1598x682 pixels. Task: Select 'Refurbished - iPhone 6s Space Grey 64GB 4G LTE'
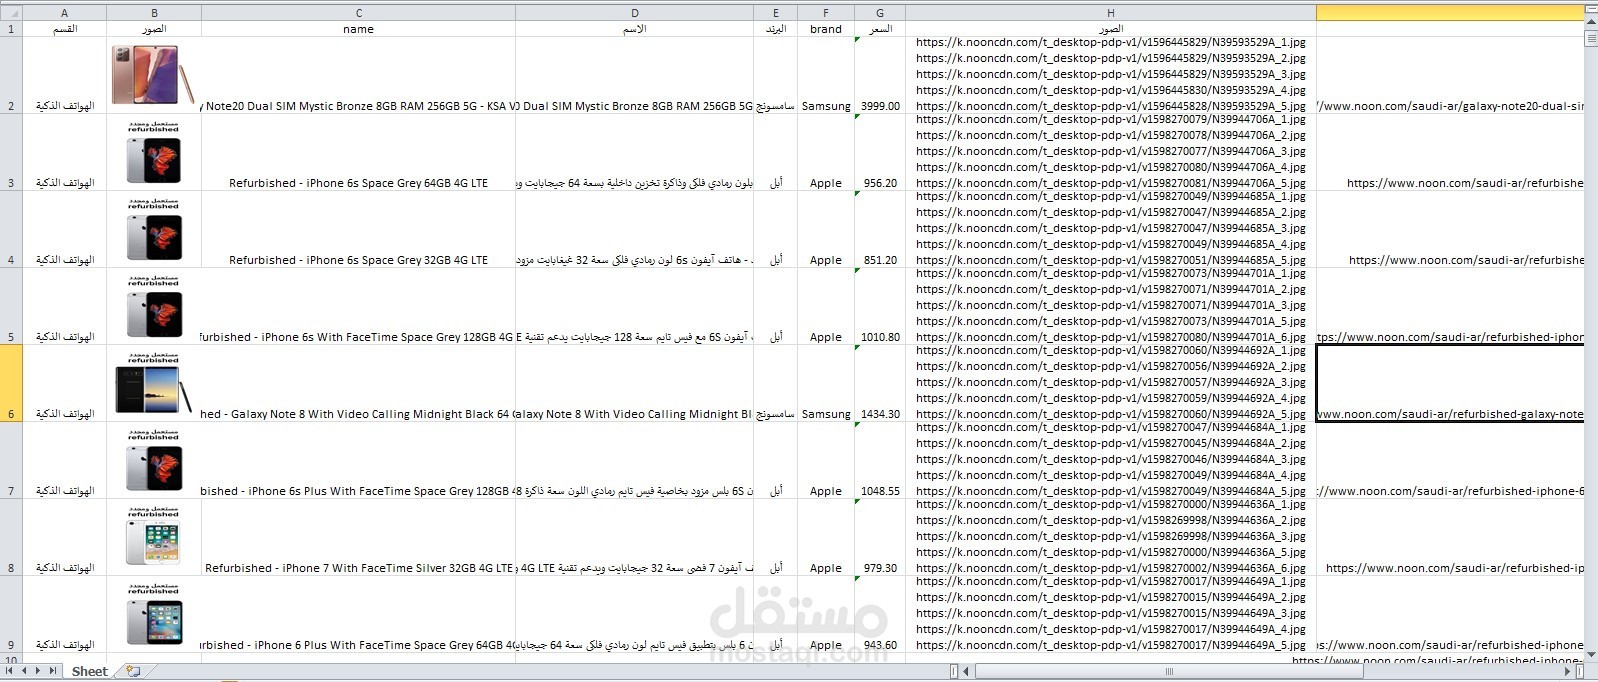pyautogui.click(x=359, y=153)
